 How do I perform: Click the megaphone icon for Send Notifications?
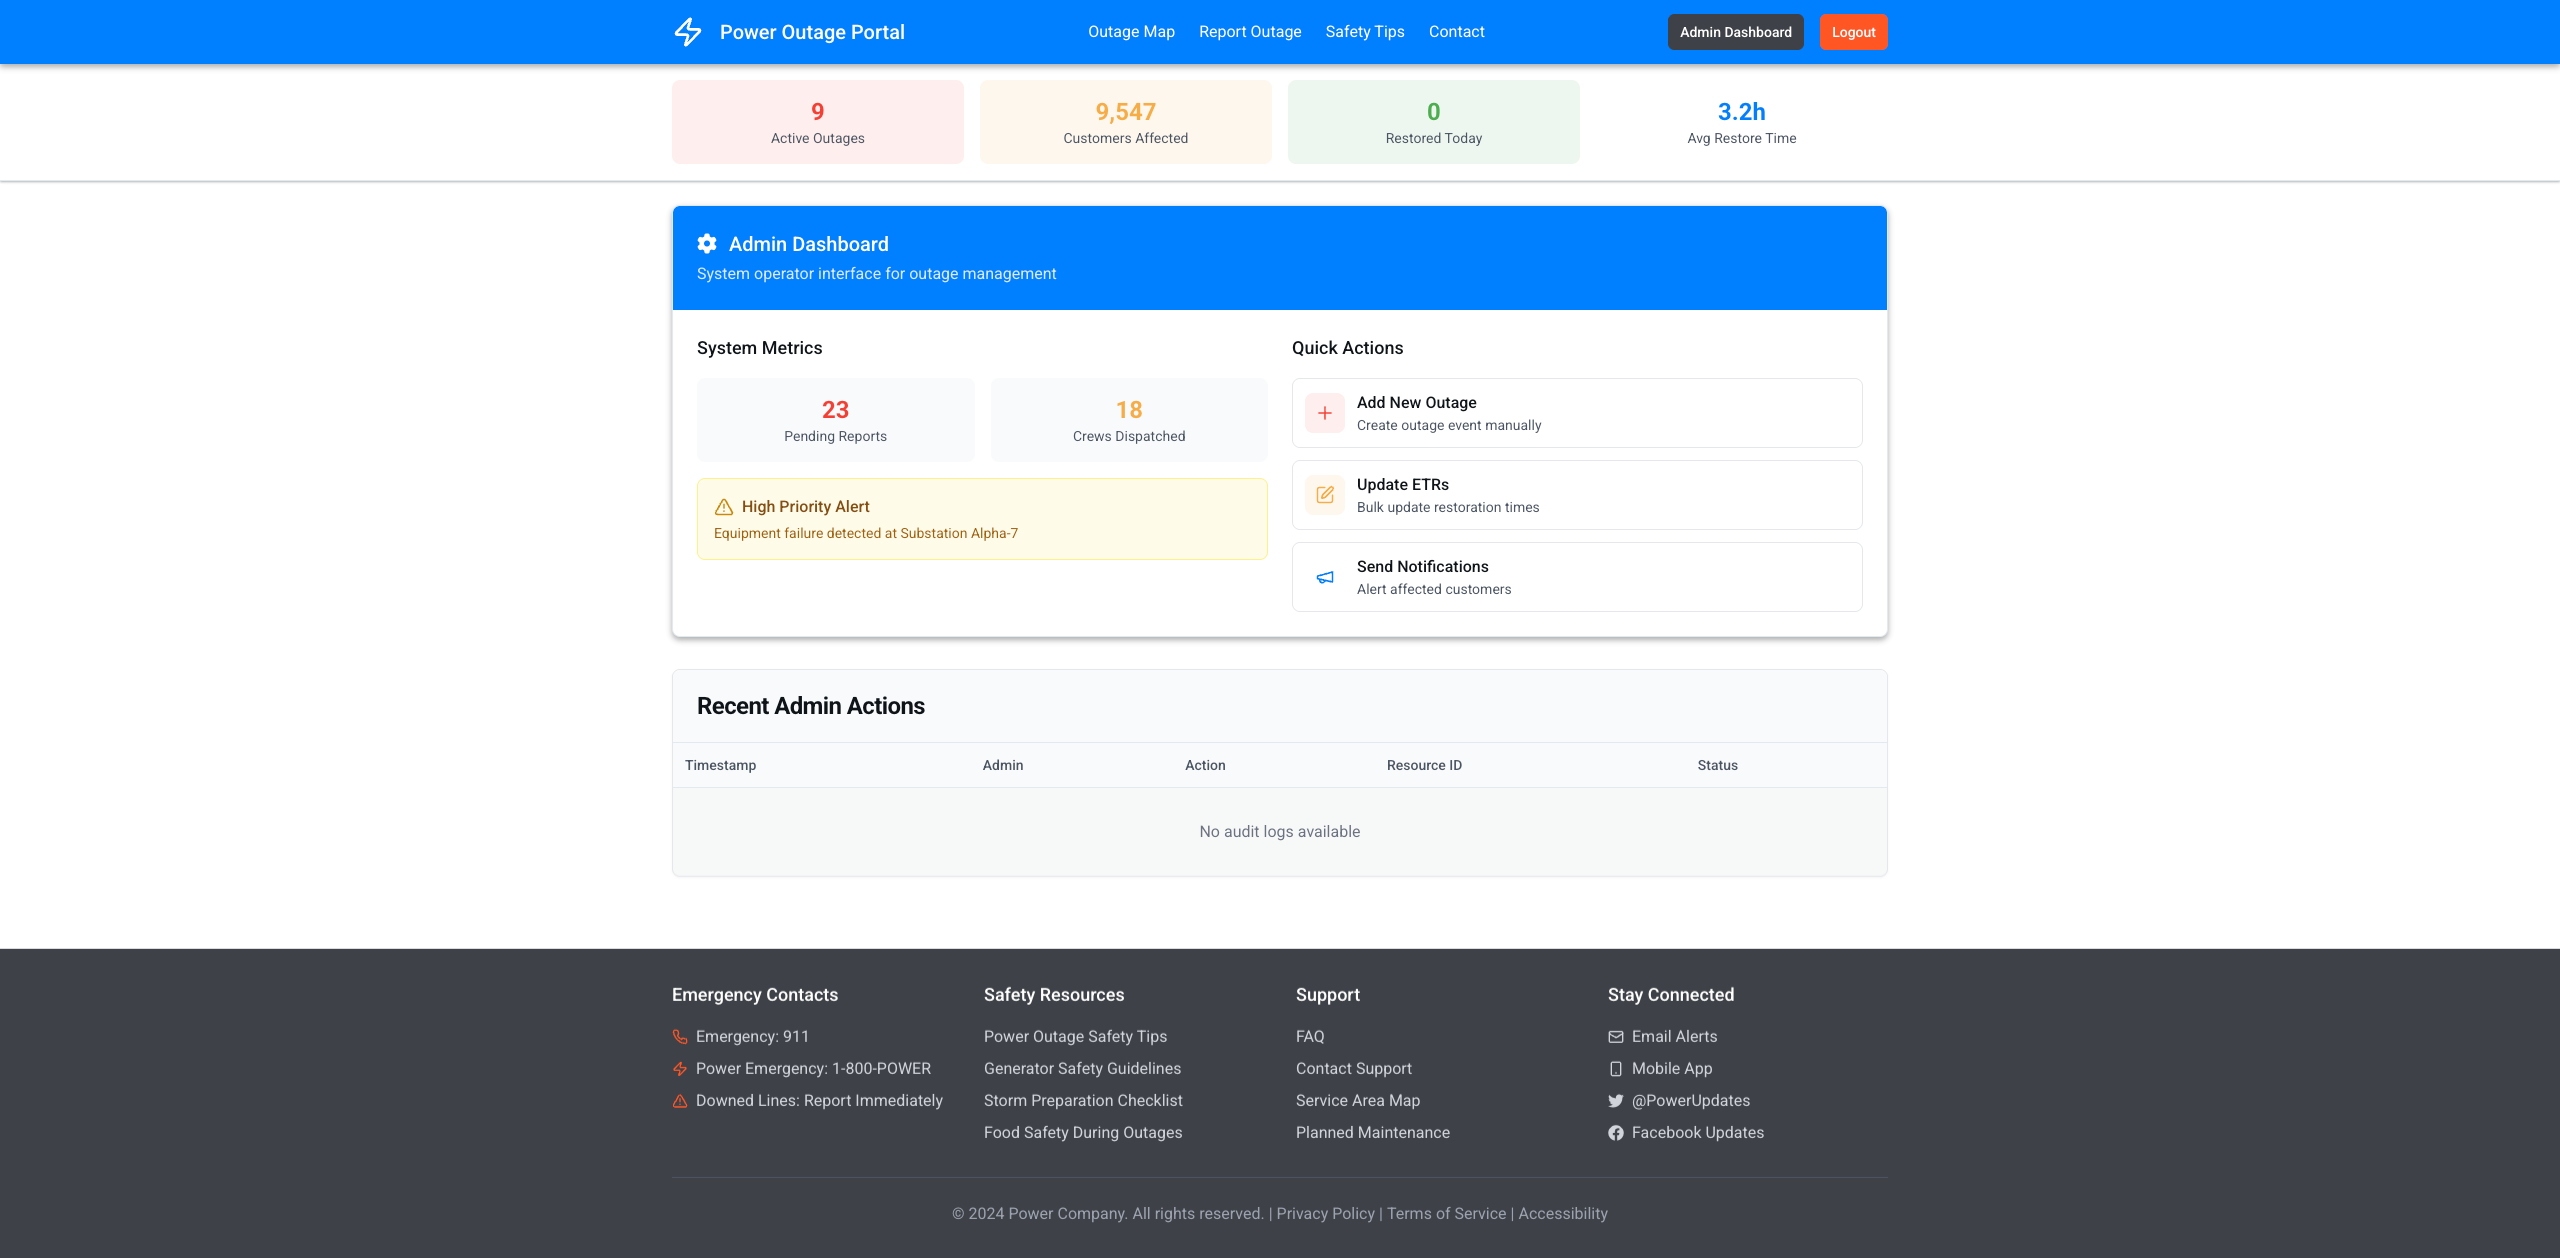click(x=1324, y=576)
